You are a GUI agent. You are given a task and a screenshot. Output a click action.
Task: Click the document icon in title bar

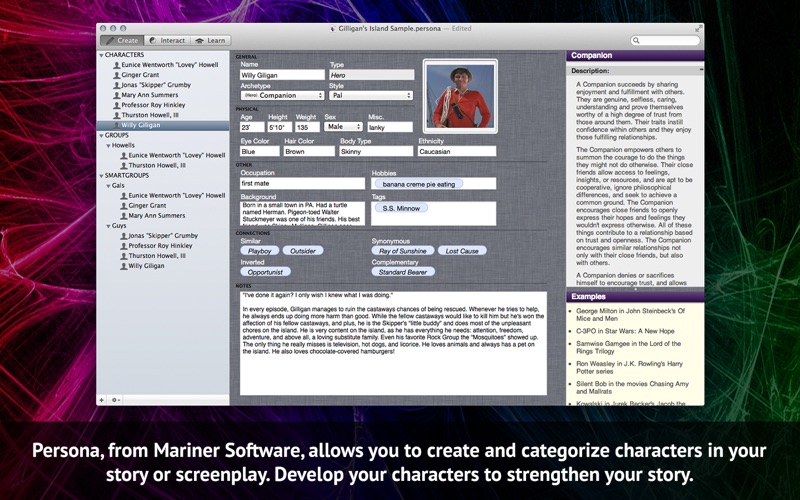[x=333, y=28]
